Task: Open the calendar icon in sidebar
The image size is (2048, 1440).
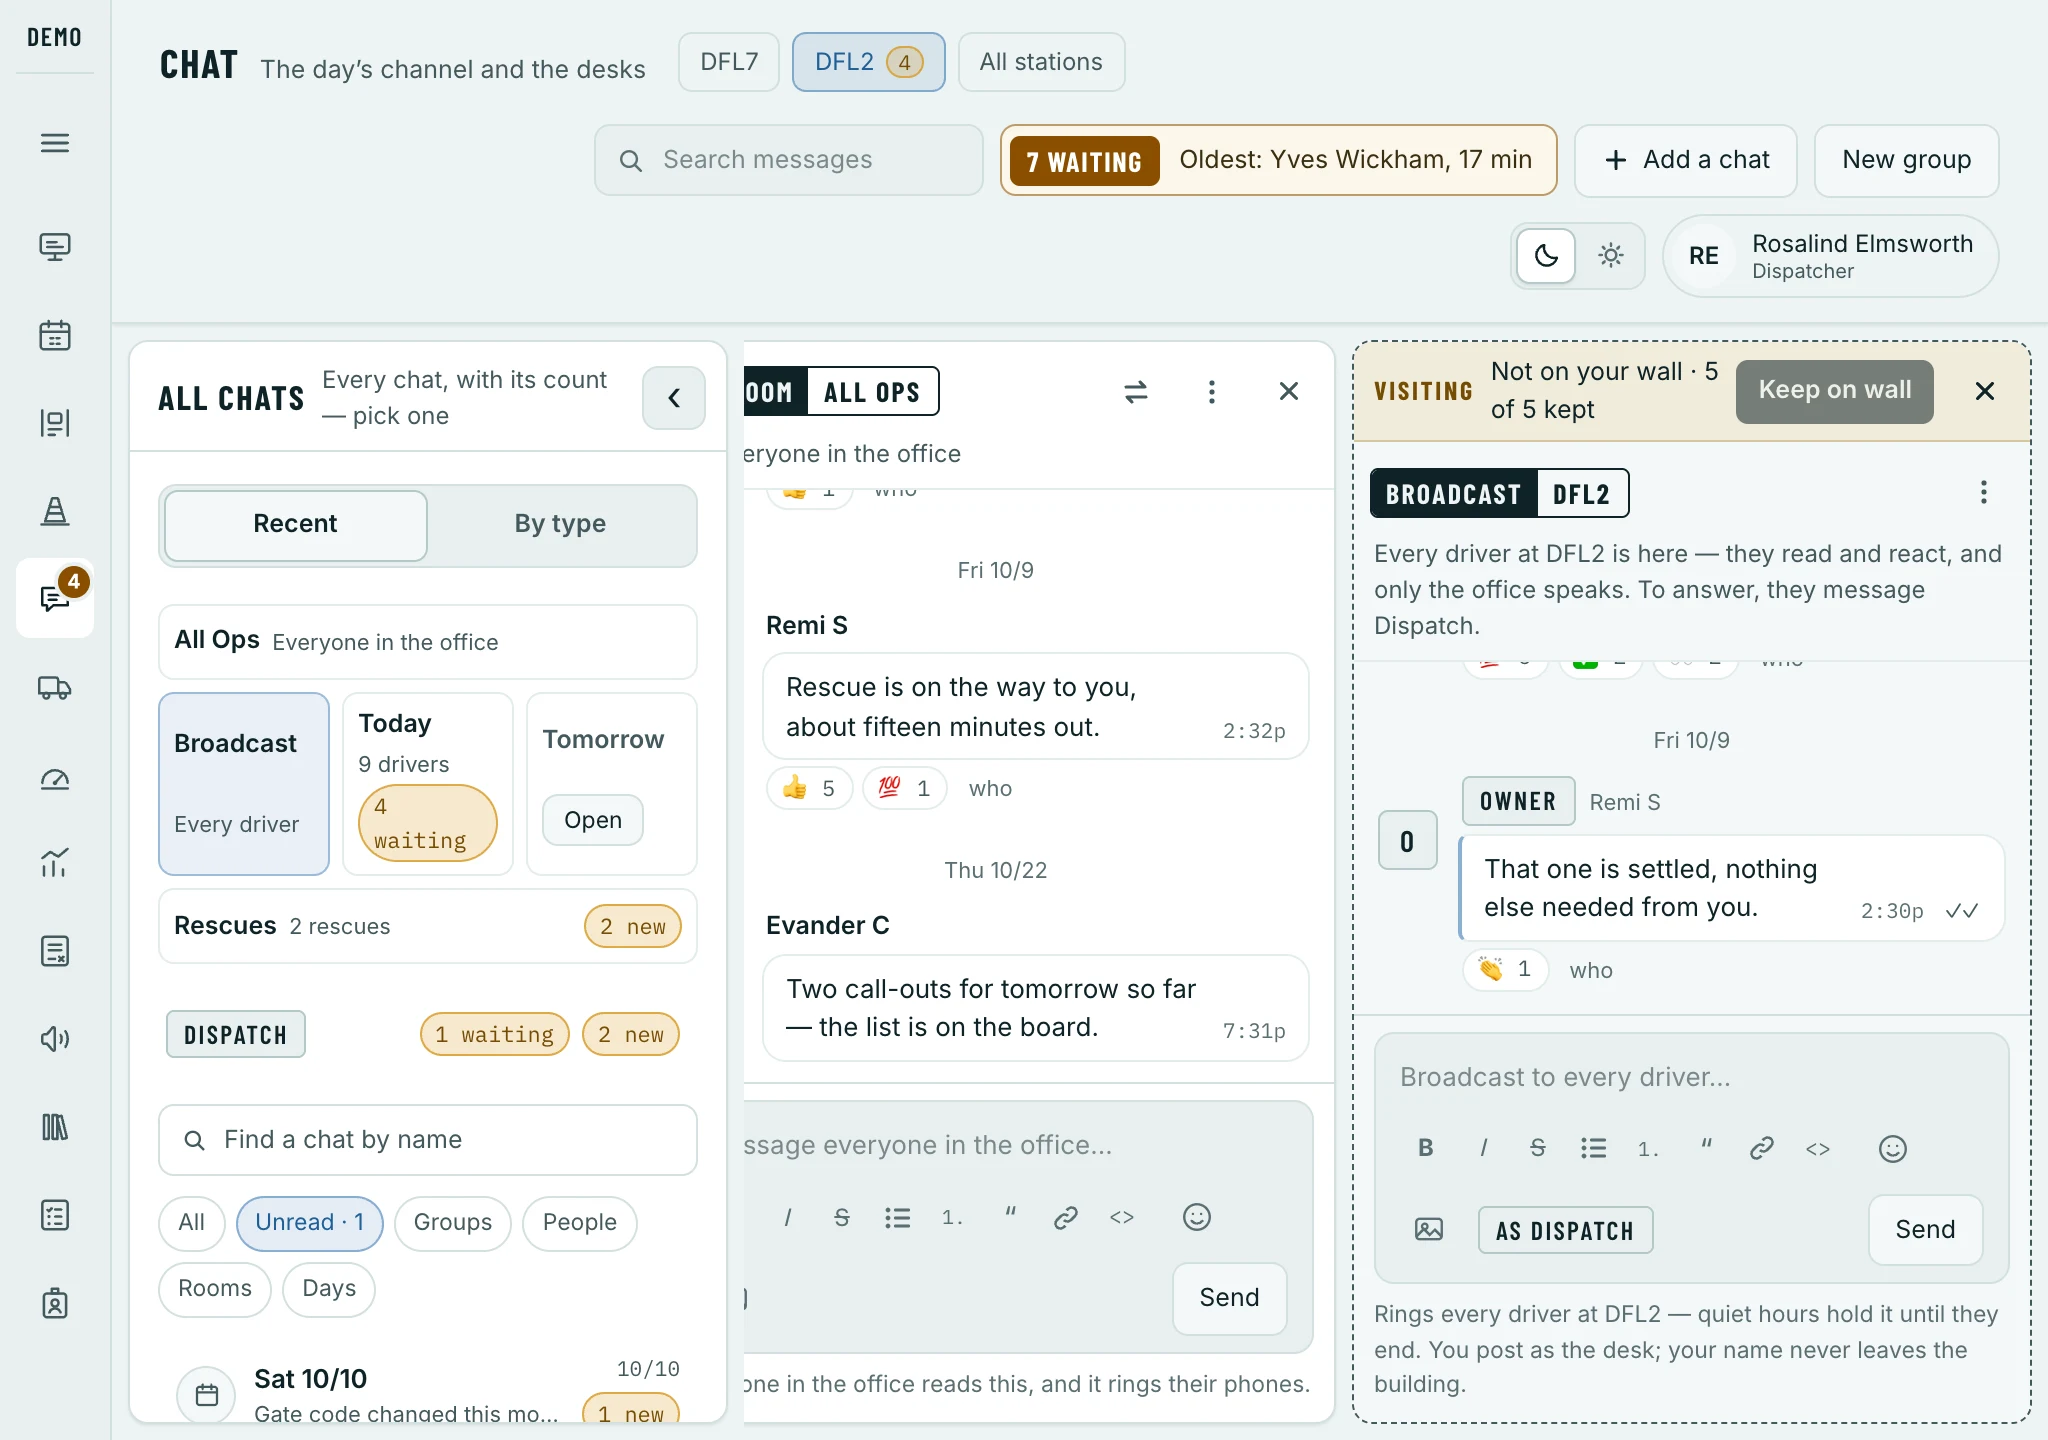Action: (x=55, y=335)
